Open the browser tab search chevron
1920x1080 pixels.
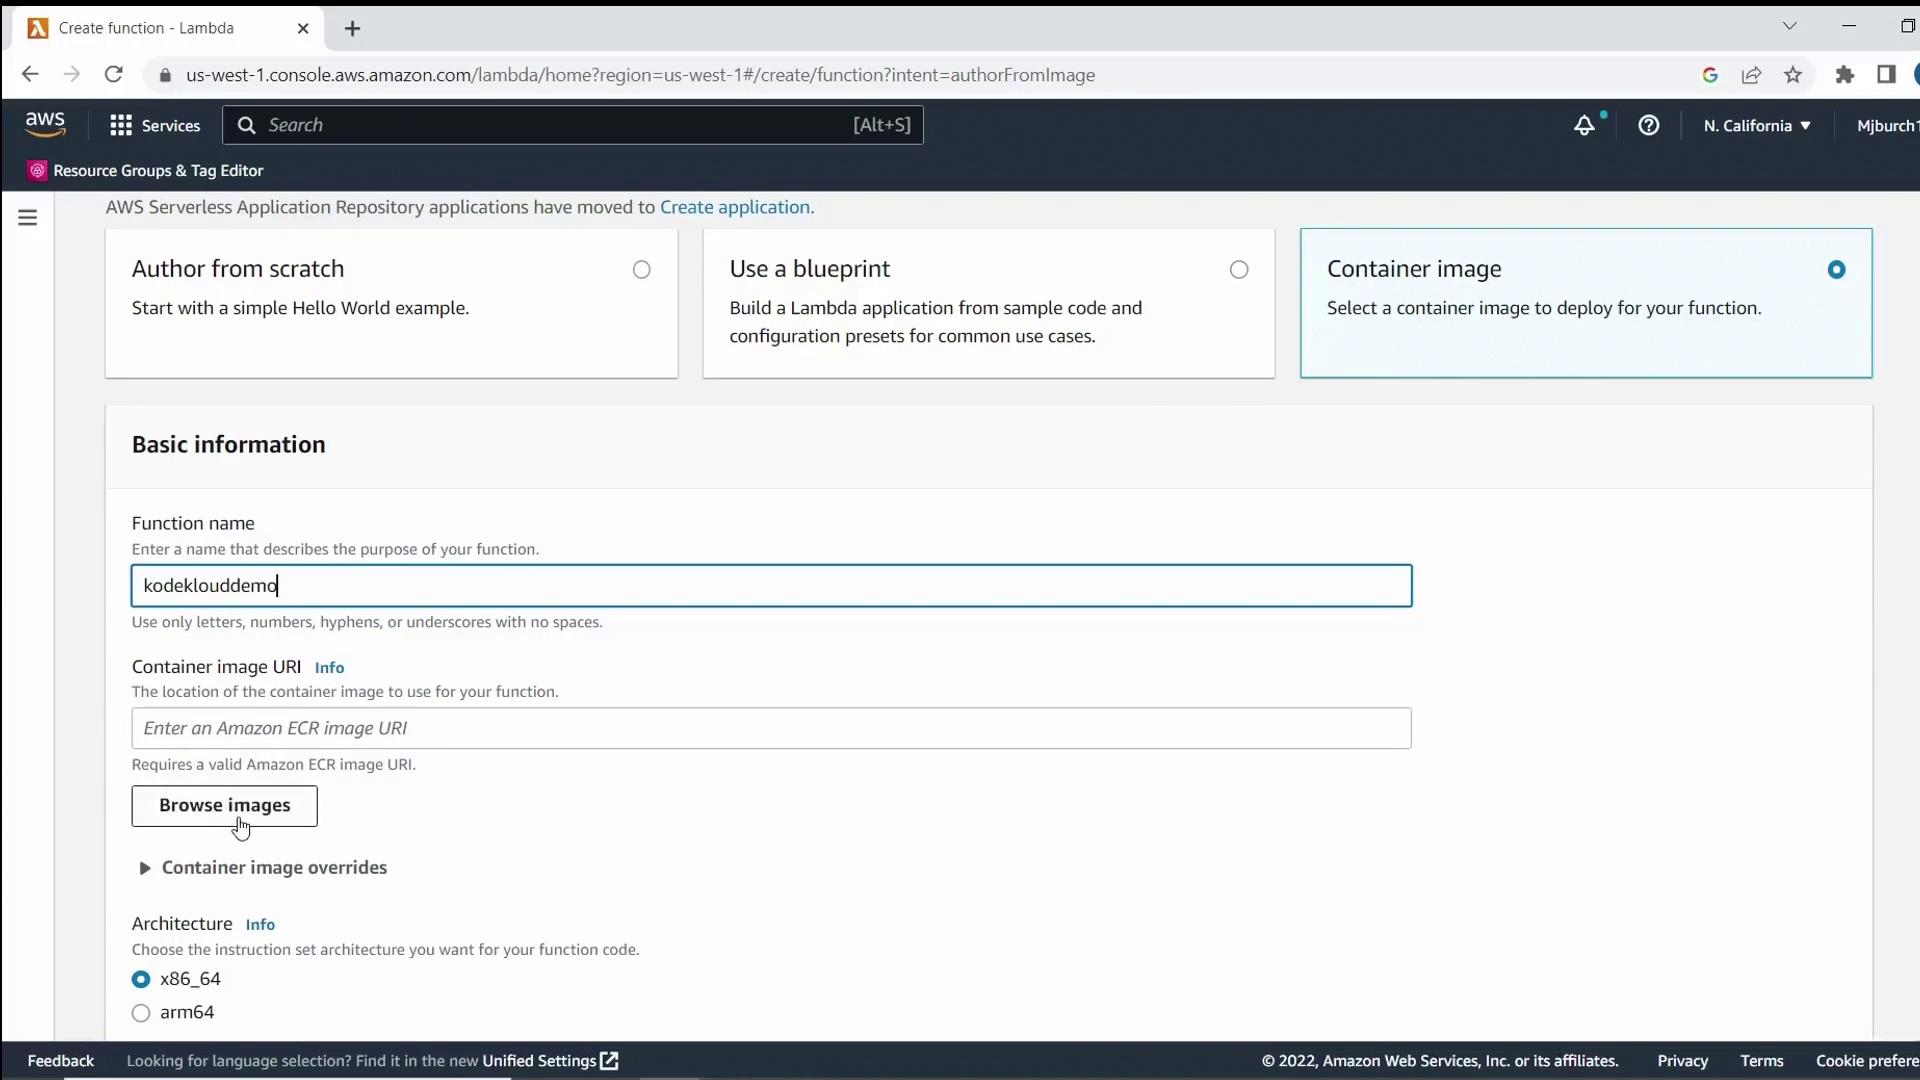click(x=1789, y=27)
